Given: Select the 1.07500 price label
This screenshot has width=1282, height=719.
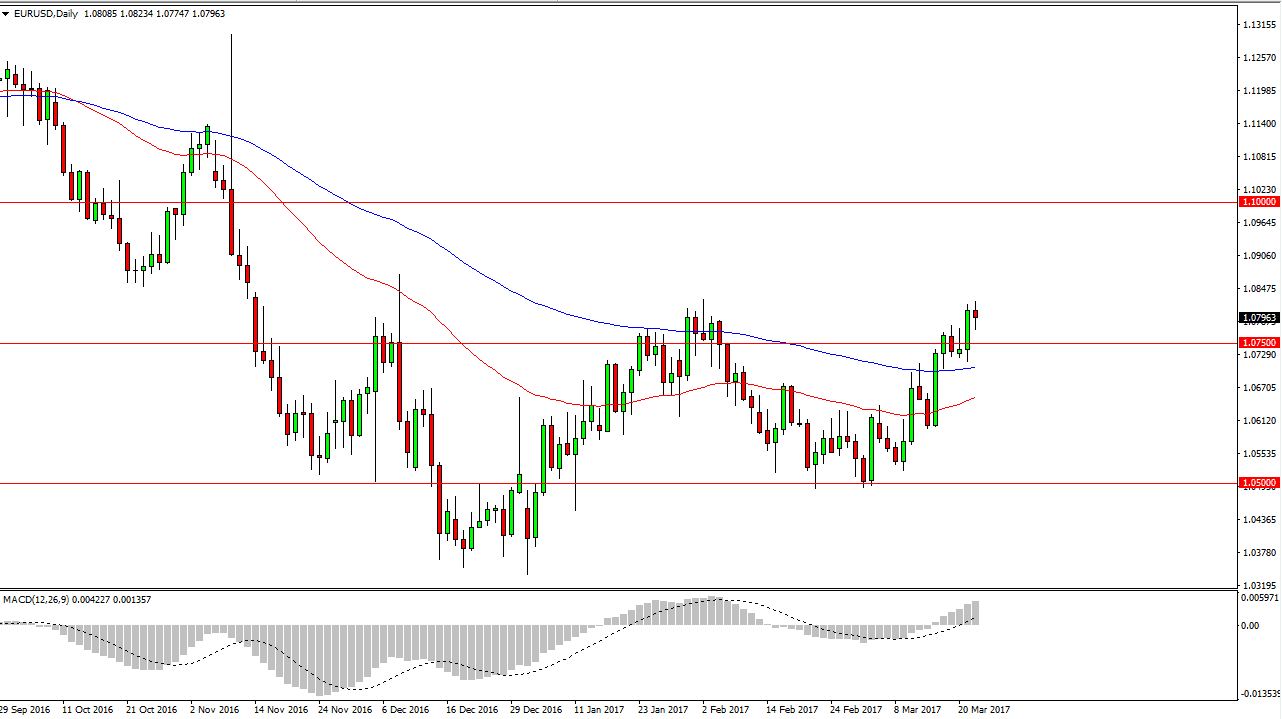Looking at the screenshot, I should [1258, 342].
